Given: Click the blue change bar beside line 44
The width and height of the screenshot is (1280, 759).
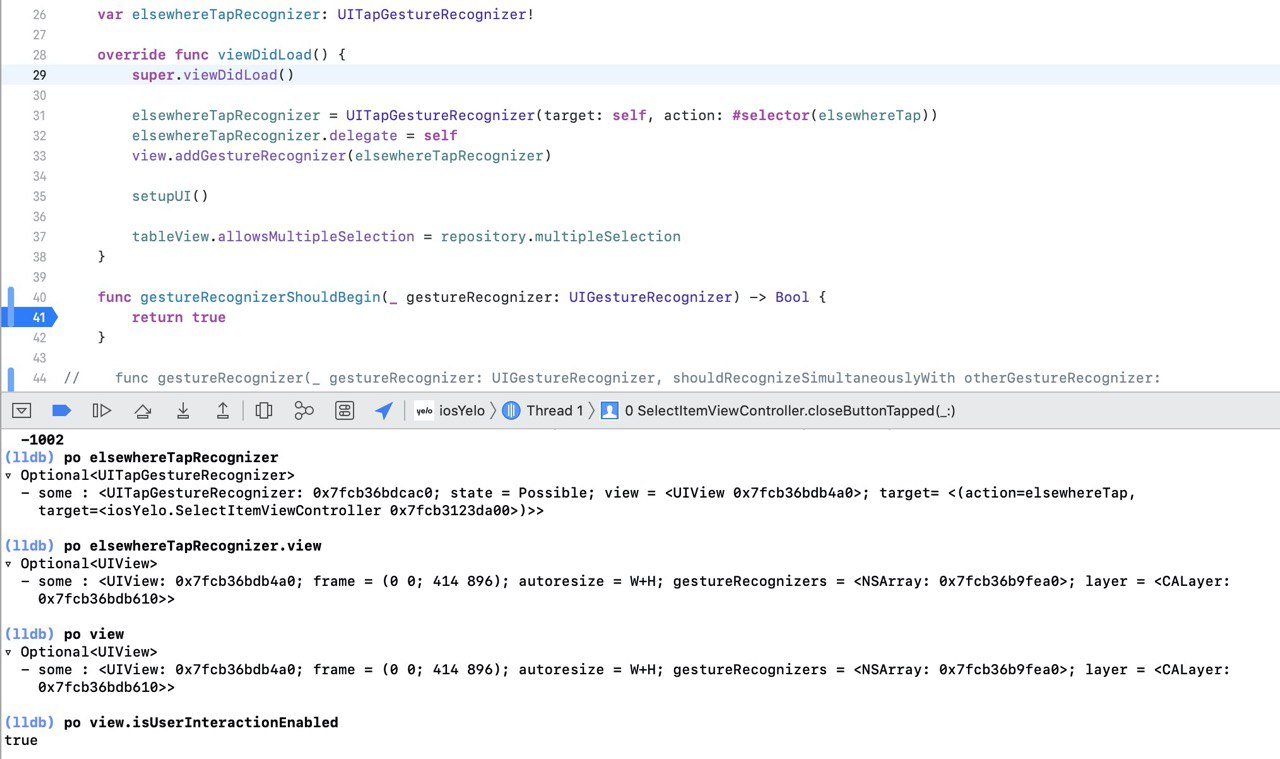Looking at the screenshot, I should click(11, 378).
